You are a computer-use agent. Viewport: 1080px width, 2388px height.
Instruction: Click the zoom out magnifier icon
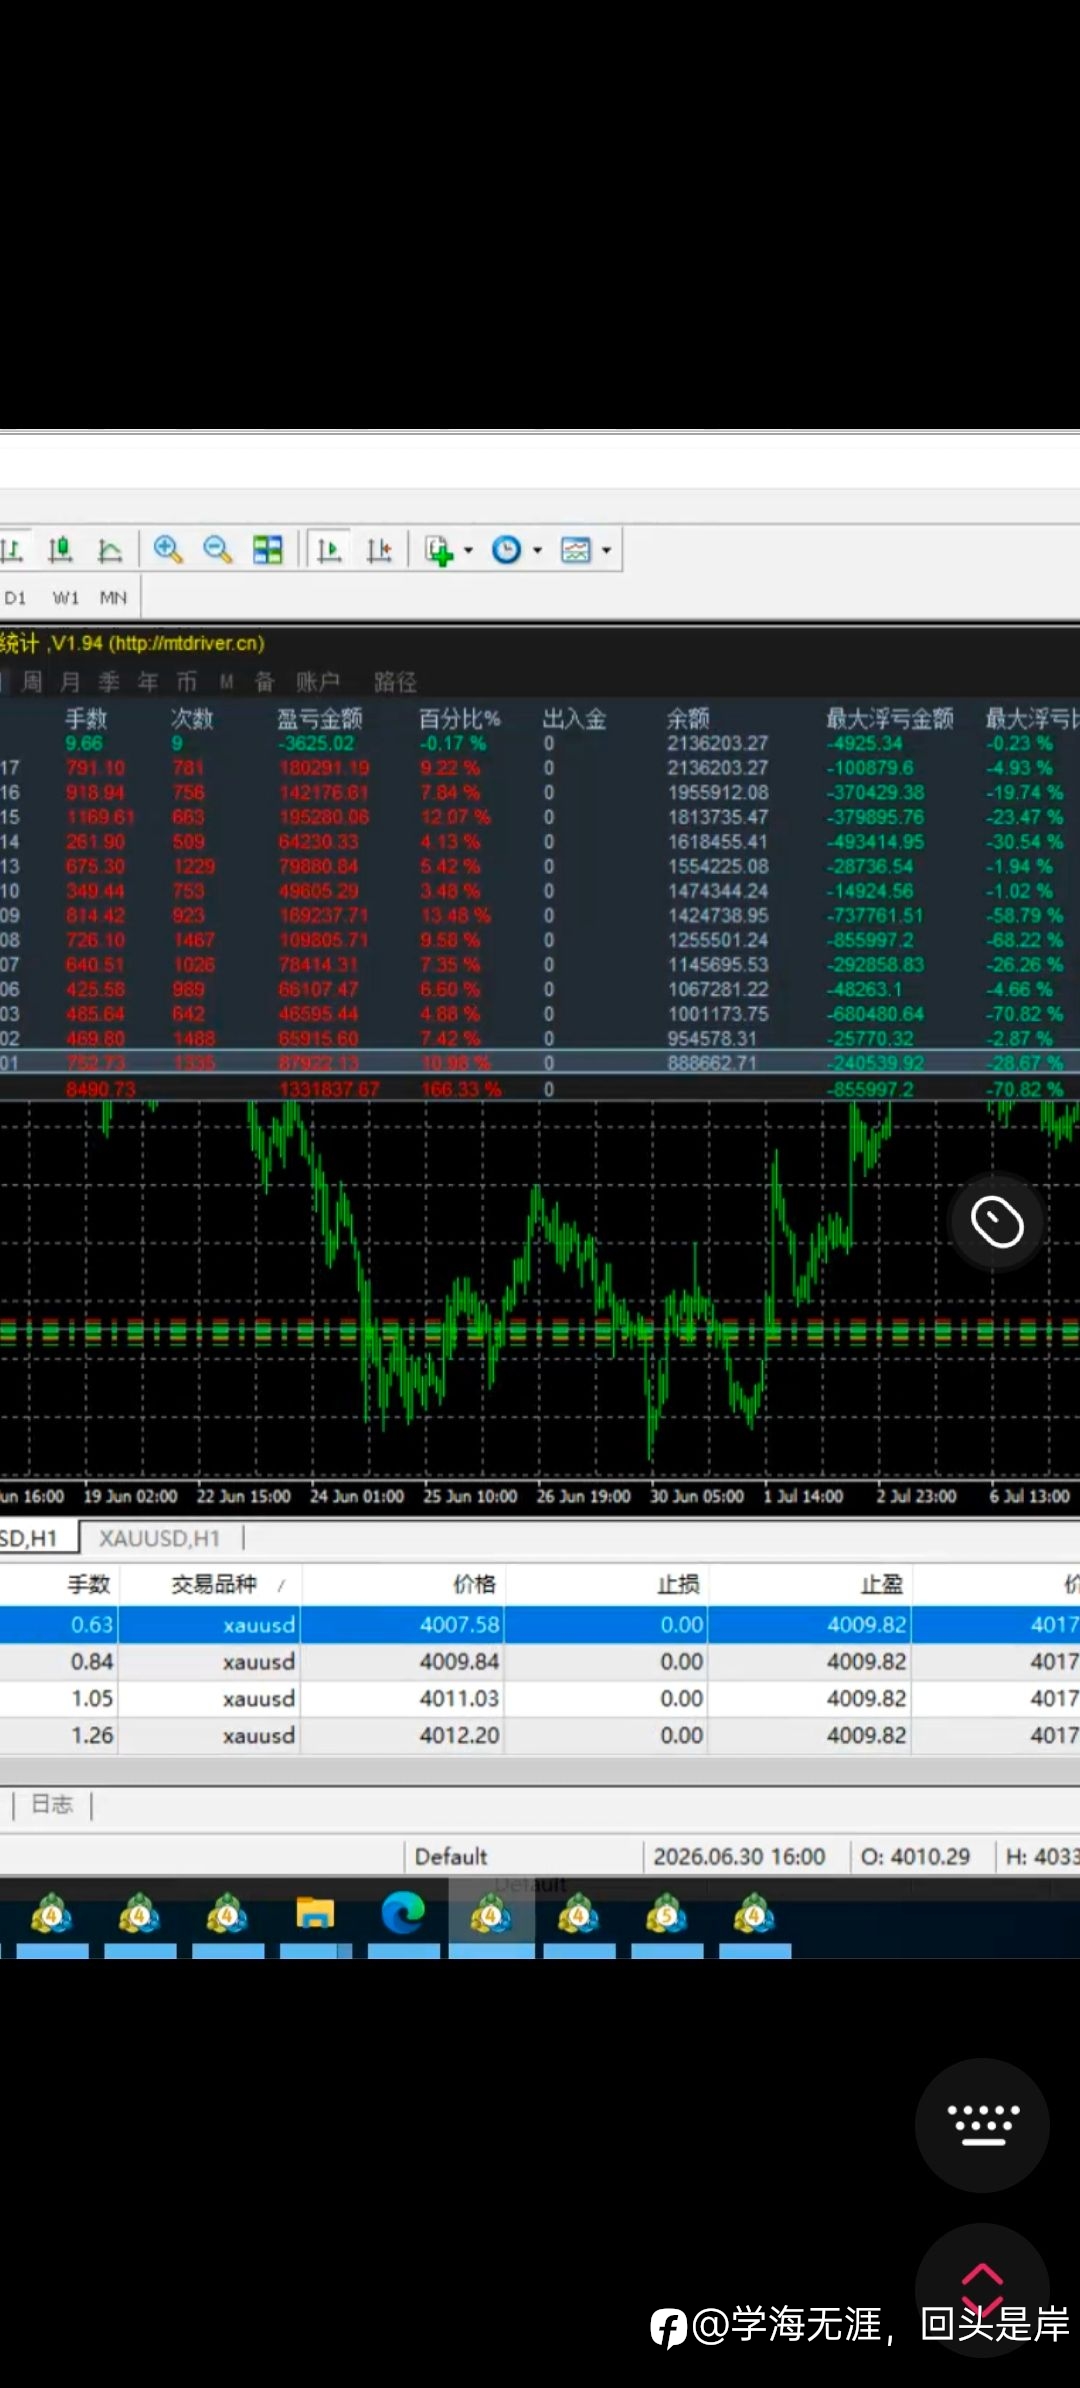pos(217,550)
